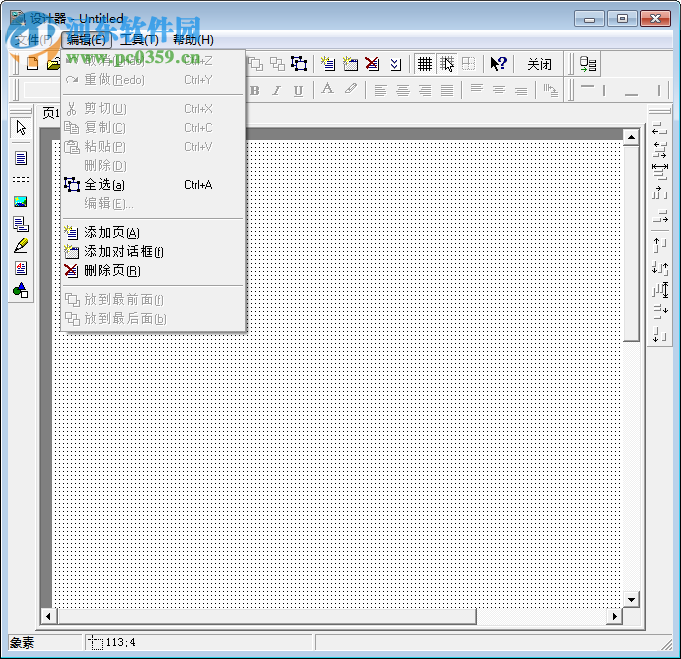The width and height of the screenshot is (681, 659).
Task: Toggle center text alignment
Action: point(403,90)
